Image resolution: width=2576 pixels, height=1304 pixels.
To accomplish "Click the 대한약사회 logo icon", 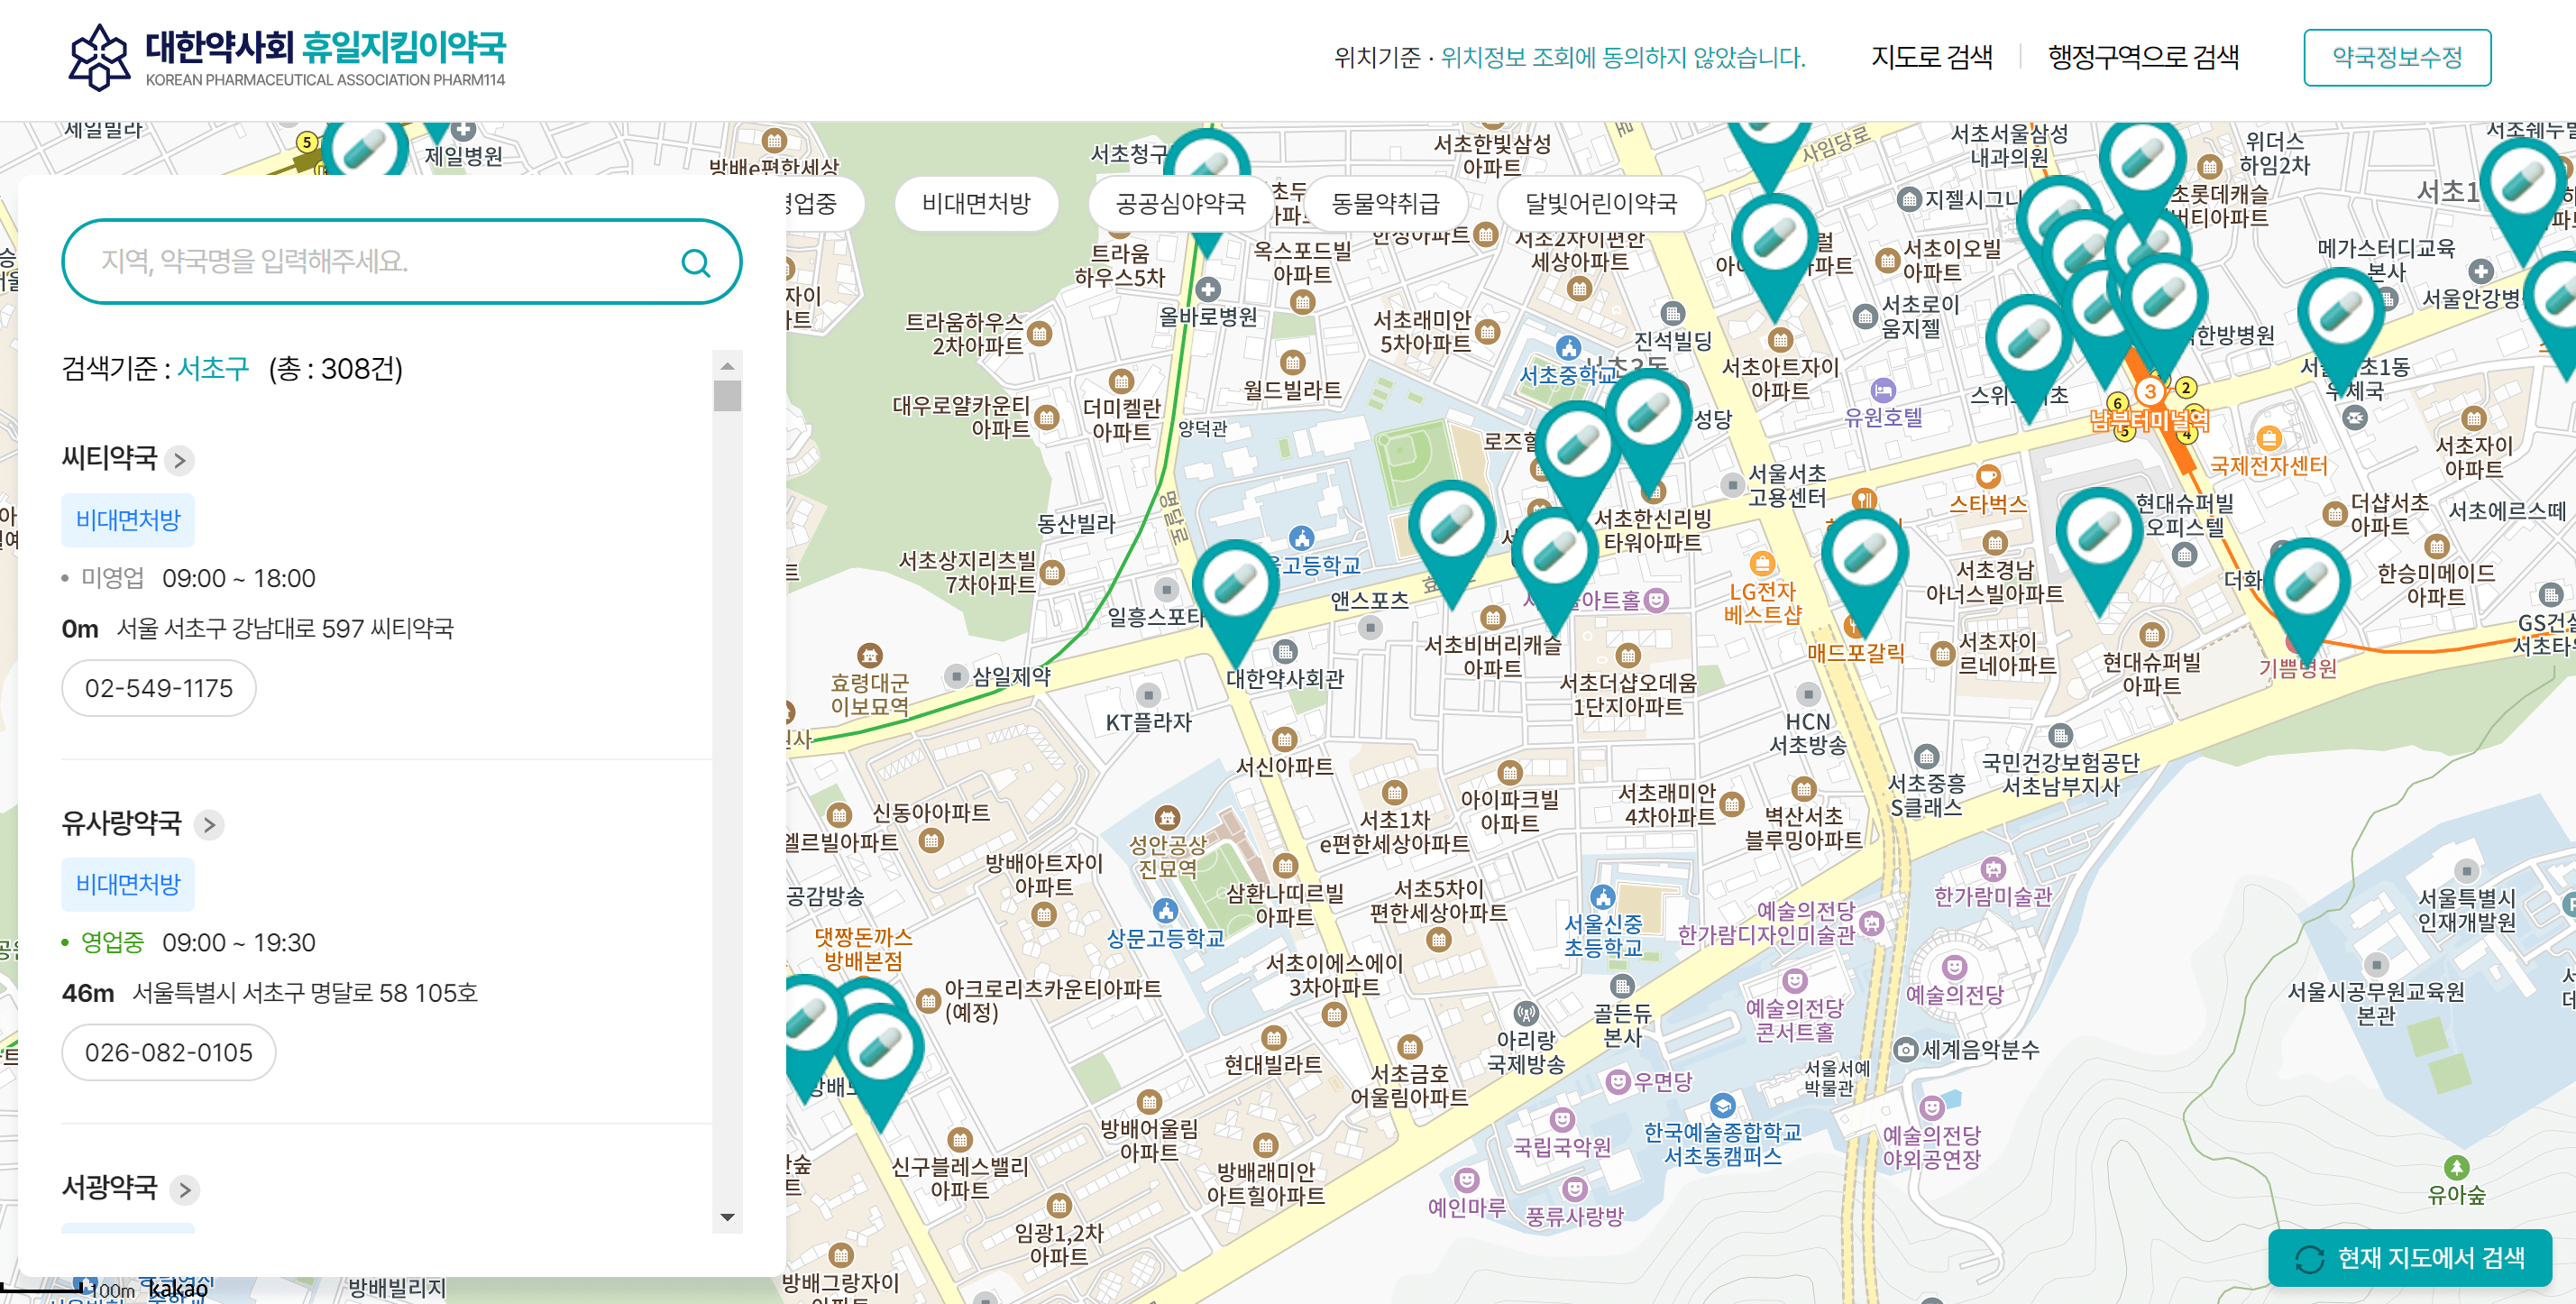I will [x=98, y=57].
